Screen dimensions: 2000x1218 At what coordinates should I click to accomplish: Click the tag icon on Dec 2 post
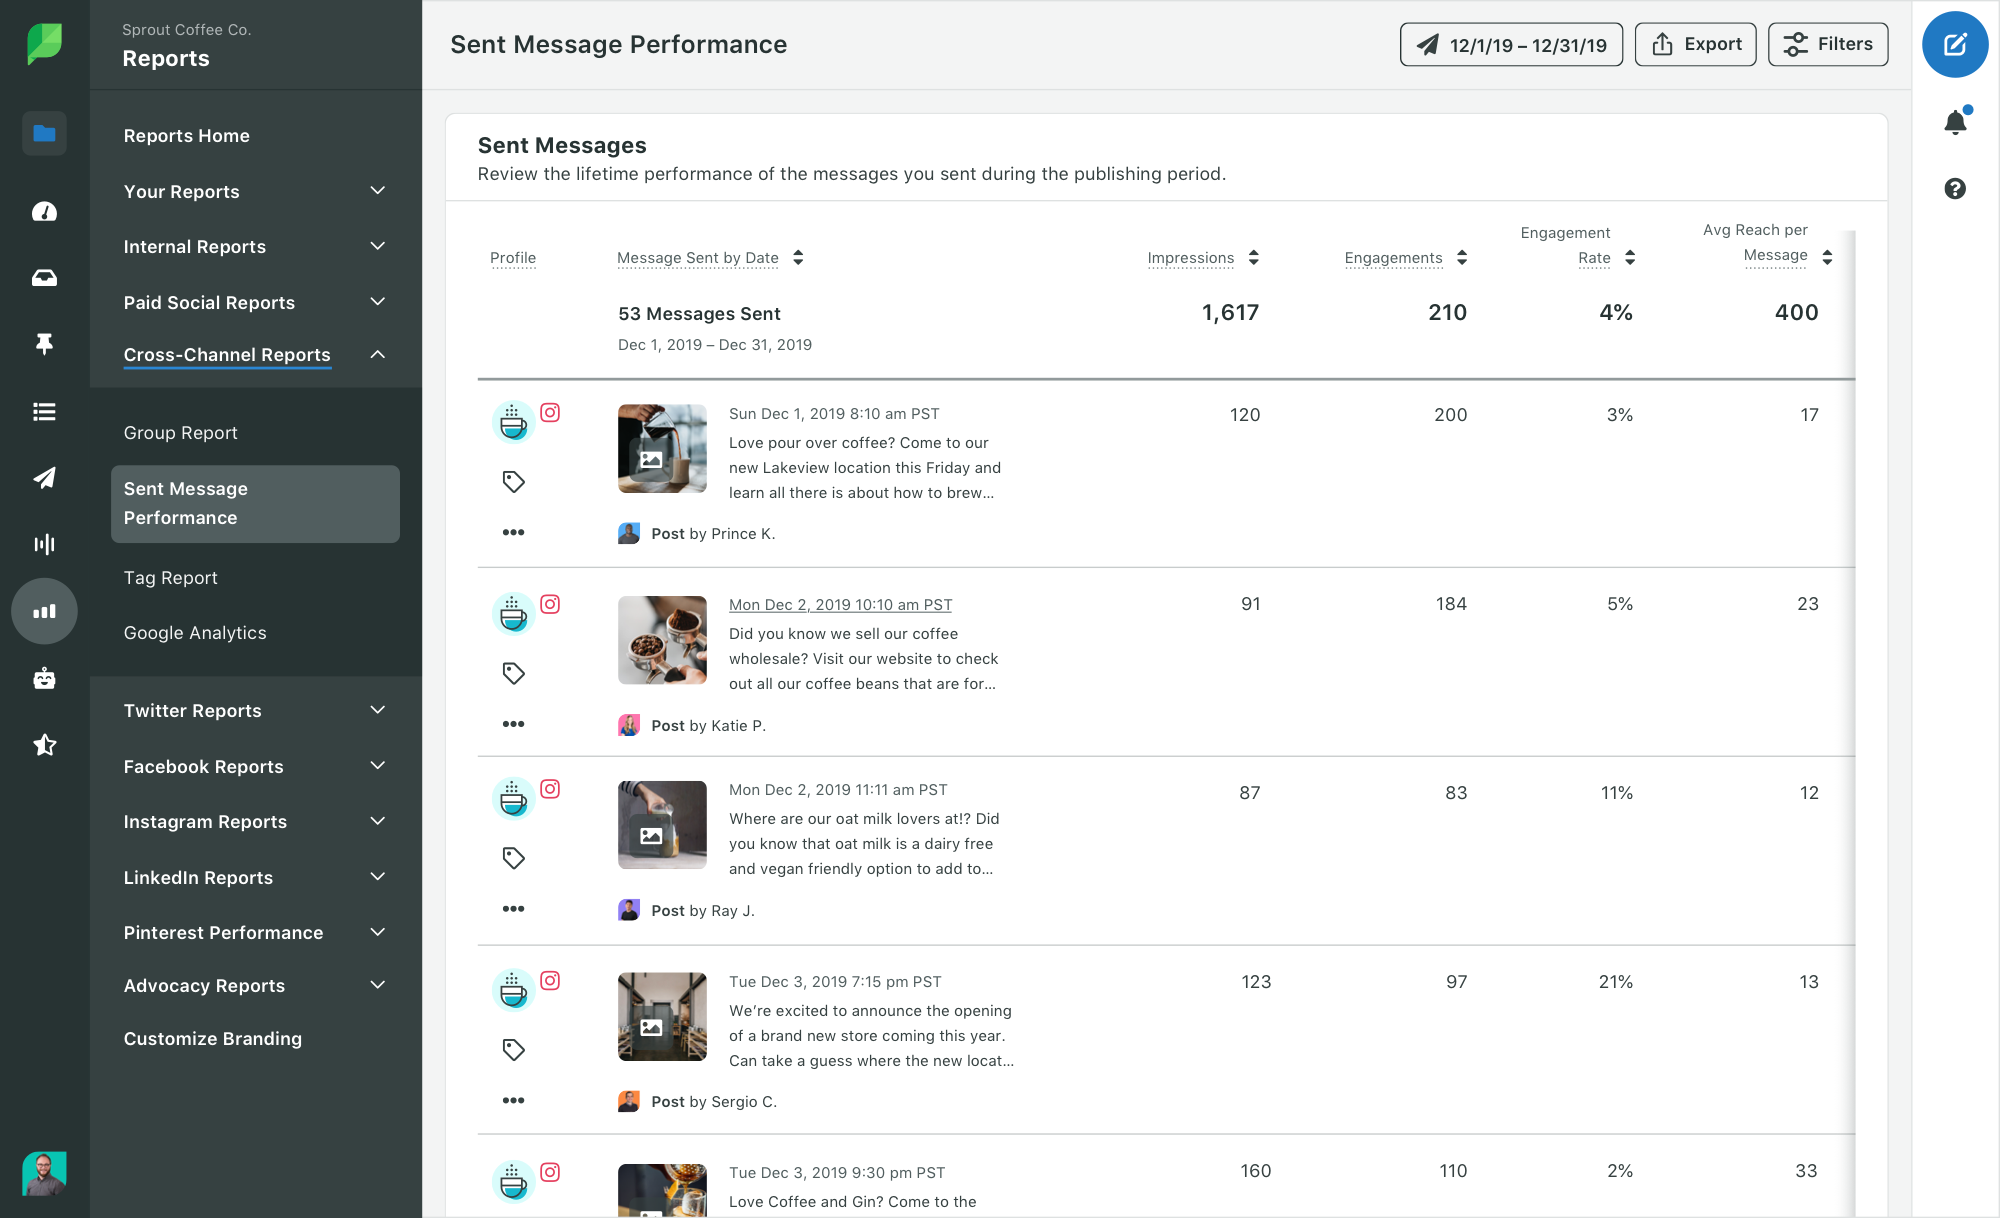point(513,673)
